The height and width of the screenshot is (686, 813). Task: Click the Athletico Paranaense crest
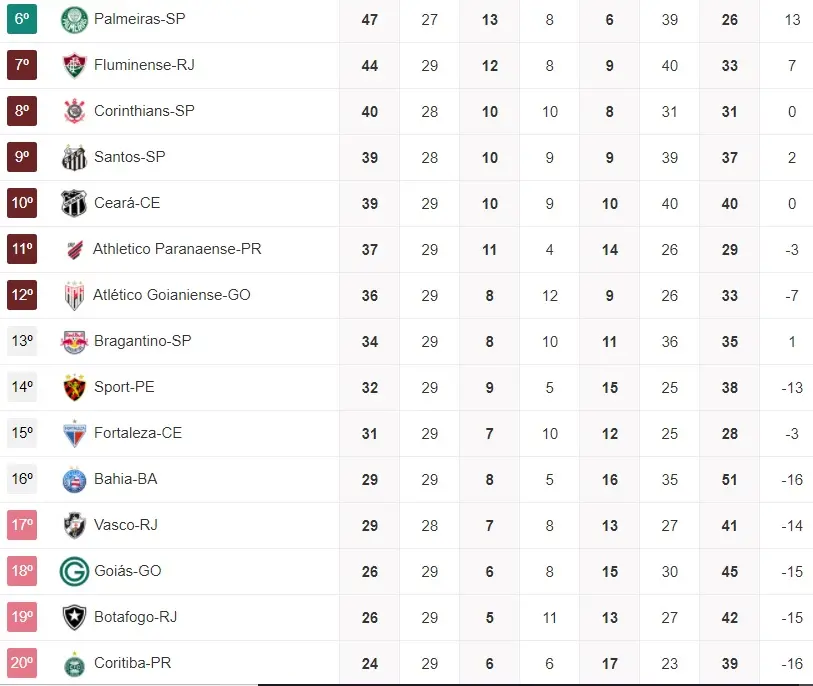point(74,249)
